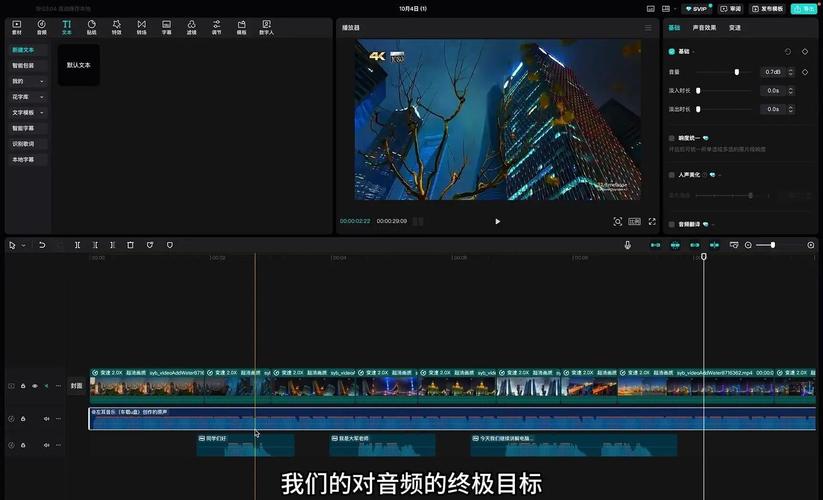Select 新建文本 in the text sidebar
The image size is (823, 500).
tap(28, 50)
